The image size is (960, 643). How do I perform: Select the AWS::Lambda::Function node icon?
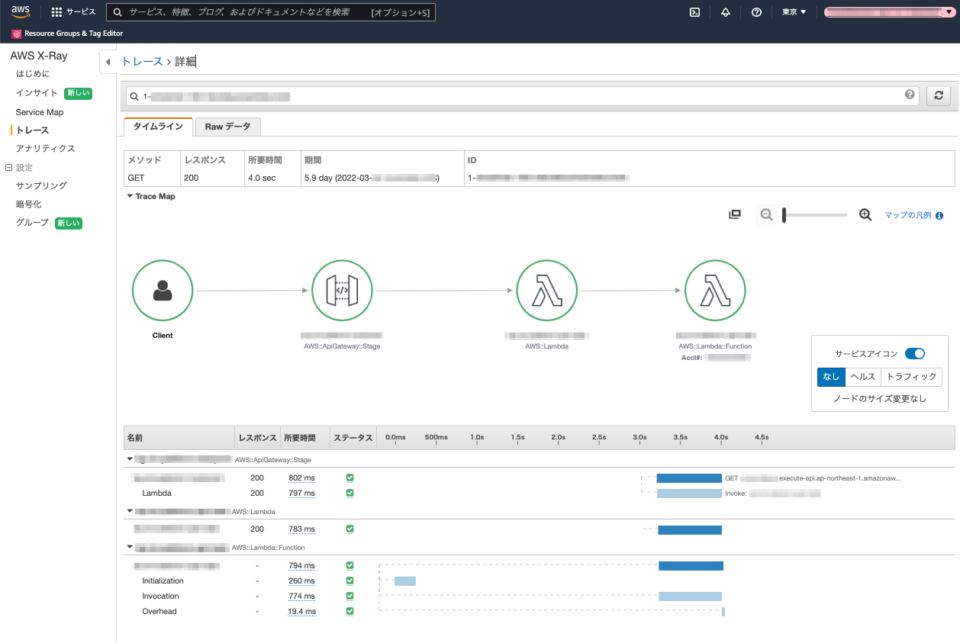715,290
